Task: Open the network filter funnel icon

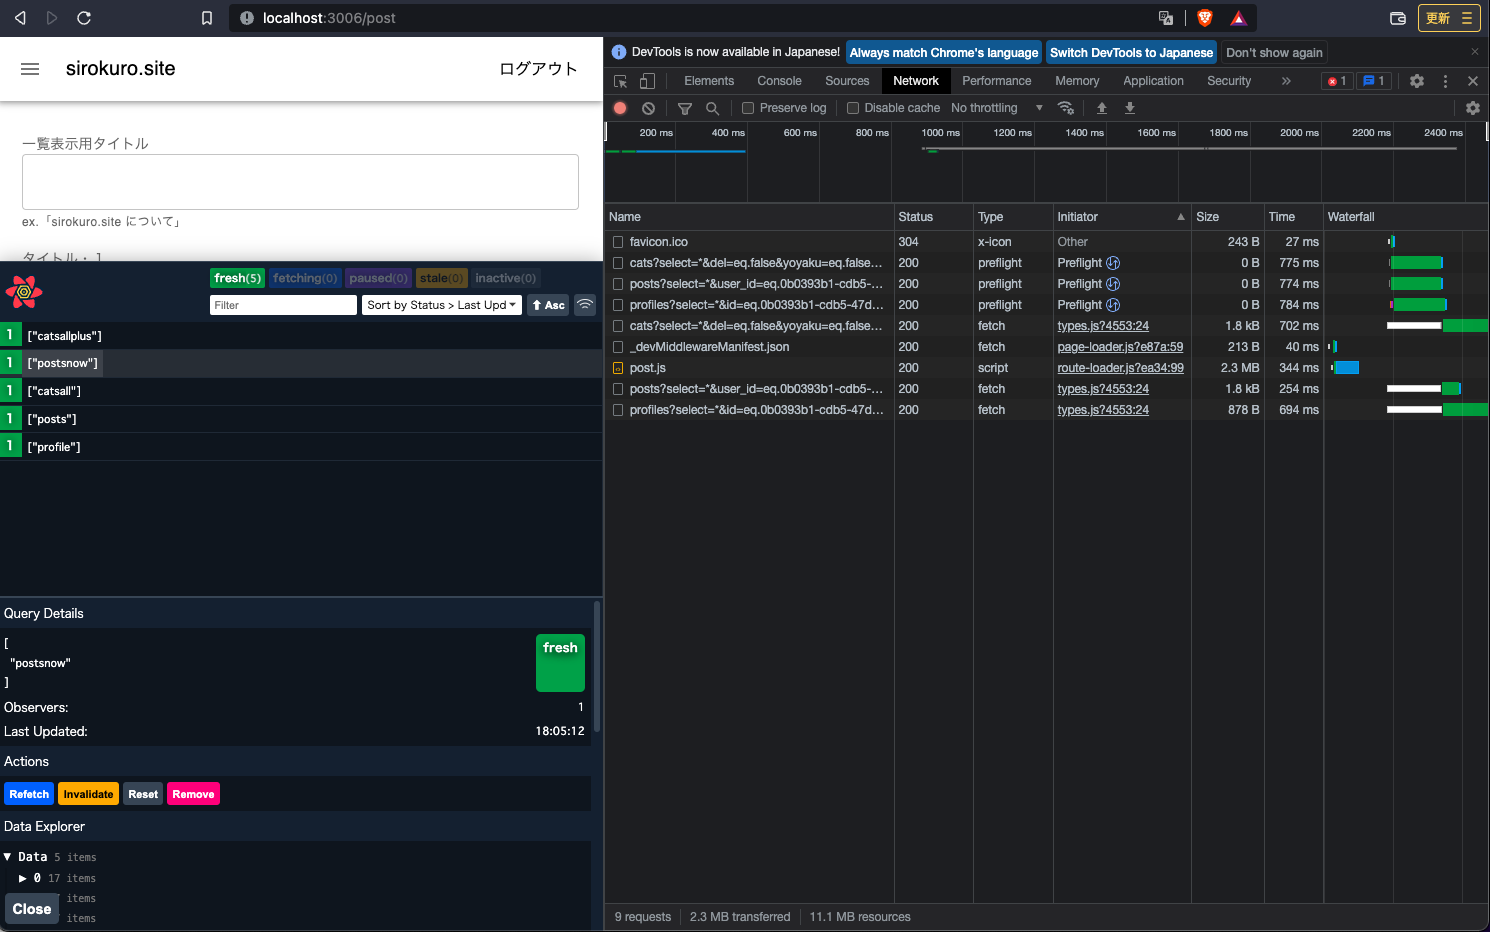Action: pos(685,108)
